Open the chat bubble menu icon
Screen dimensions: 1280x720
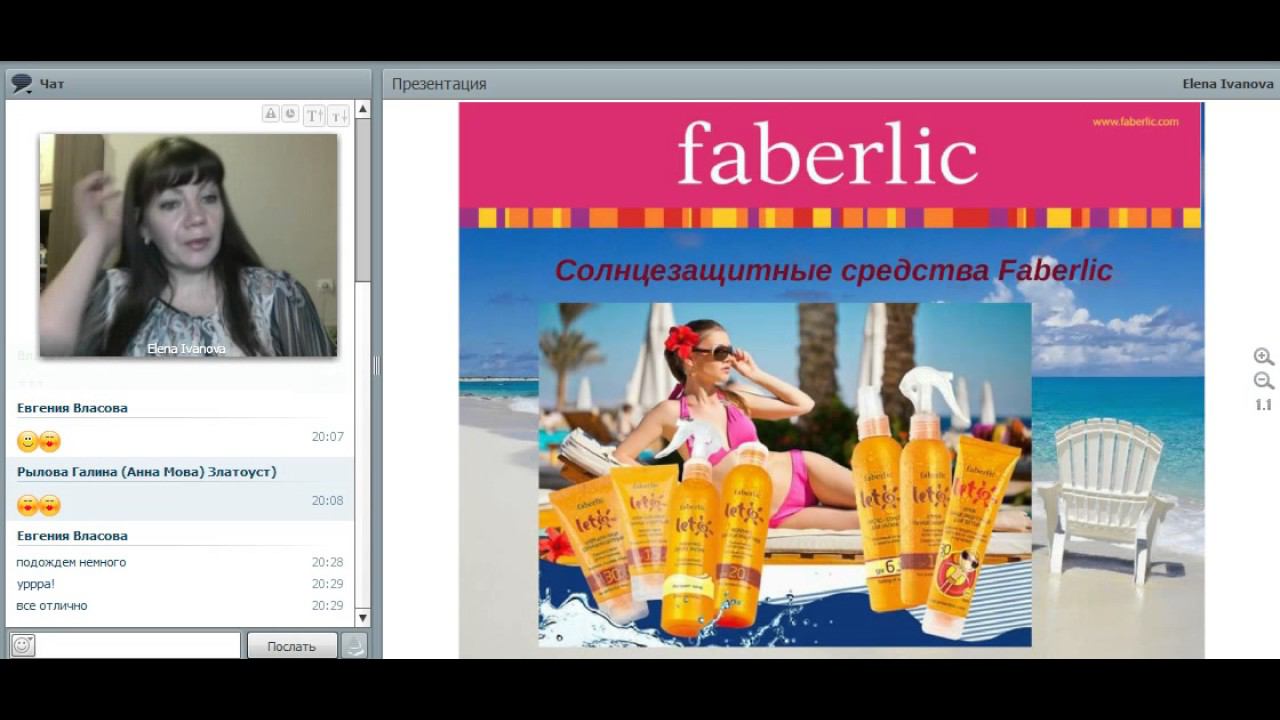21,84
